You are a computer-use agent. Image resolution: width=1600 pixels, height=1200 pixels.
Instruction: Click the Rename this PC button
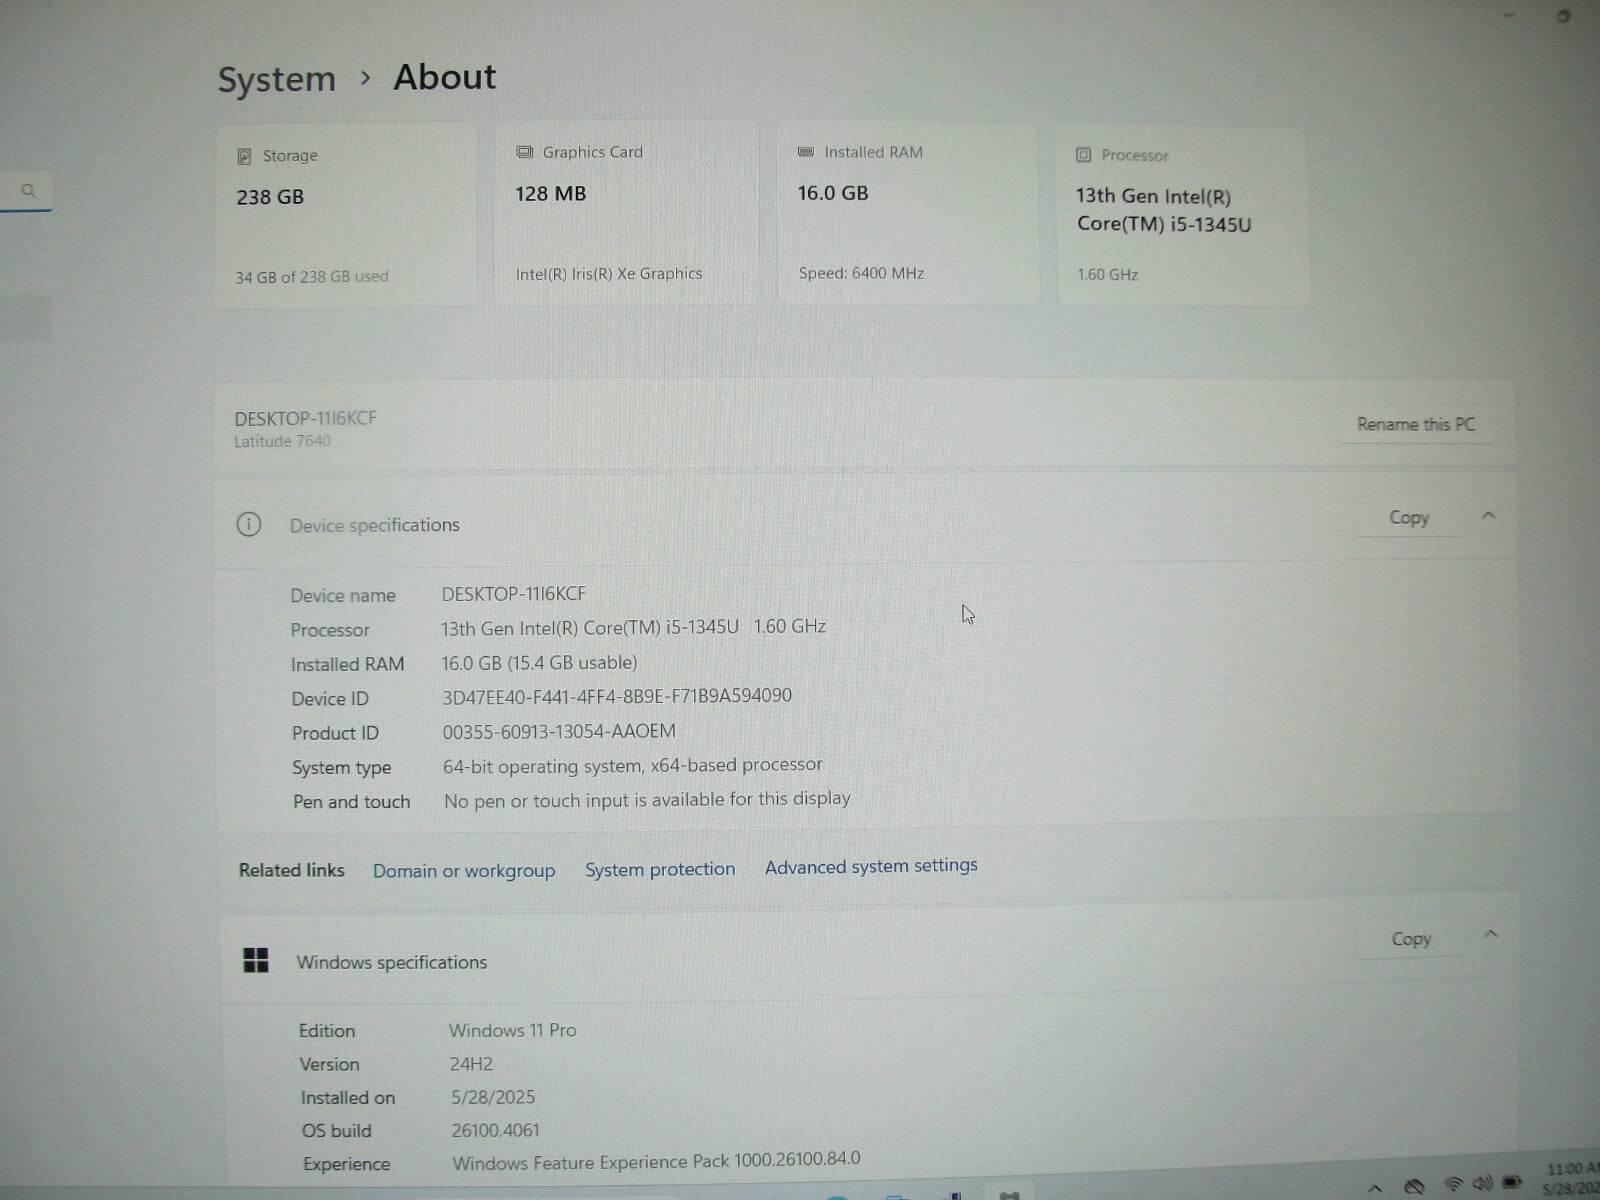(x=1416, y=424)
